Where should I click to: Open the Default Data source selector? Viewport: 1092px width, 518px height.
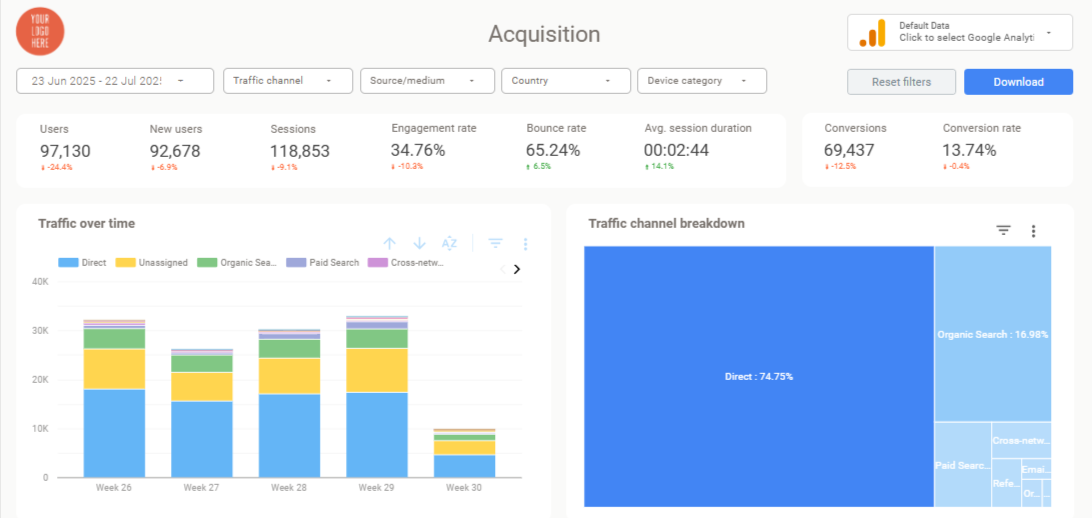(960, 33)
